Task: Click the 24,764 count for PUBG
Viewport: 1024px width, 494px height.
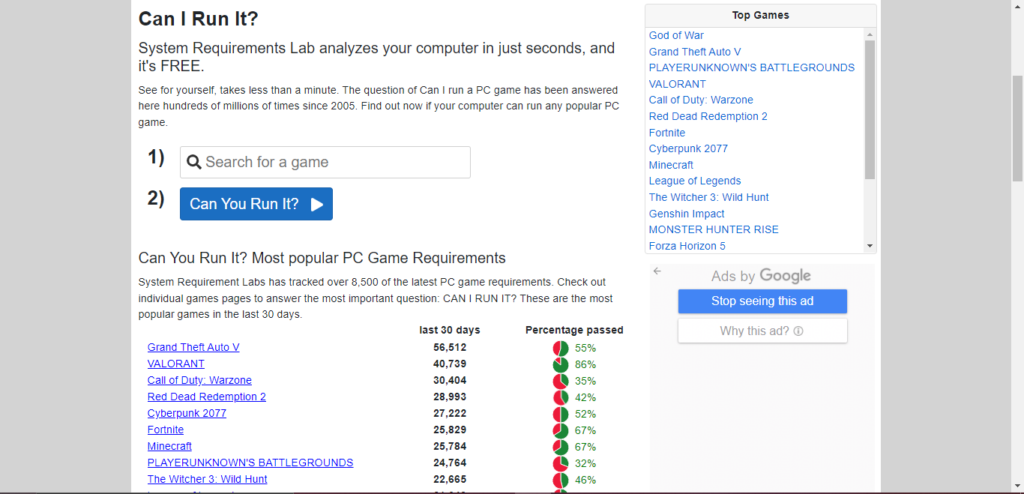Action: (x=450, y=463)
